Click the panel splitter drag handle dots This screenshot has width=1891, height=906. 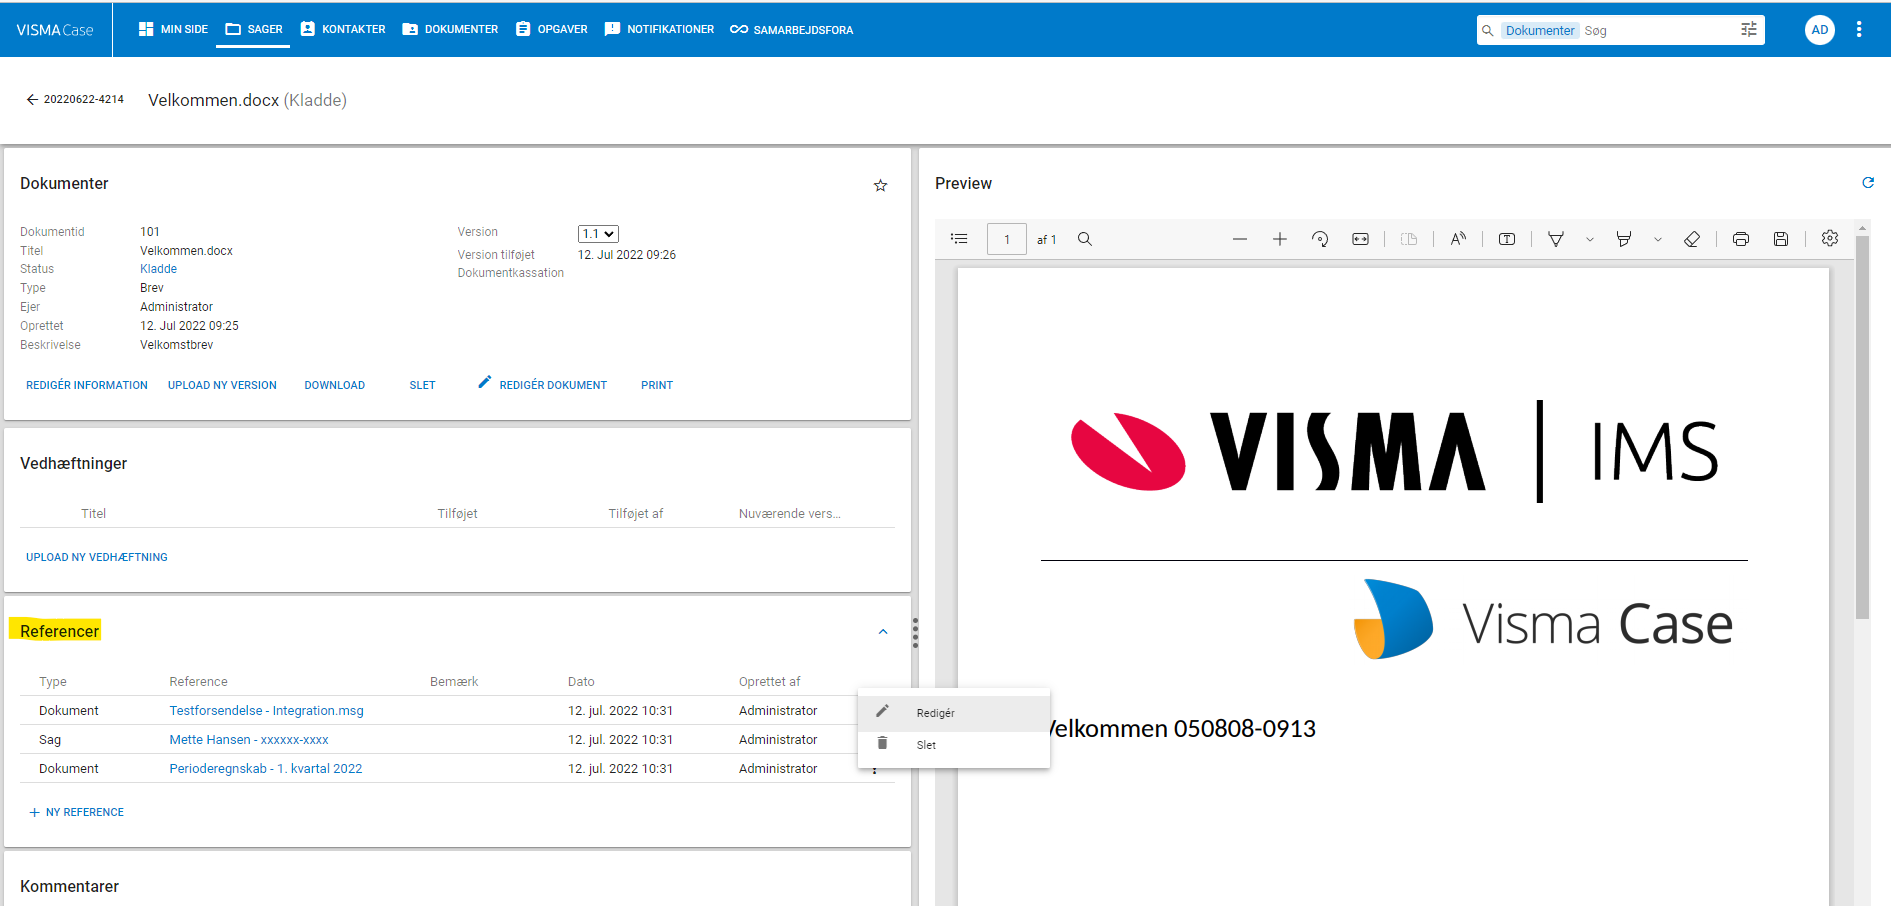click(915, 633)
